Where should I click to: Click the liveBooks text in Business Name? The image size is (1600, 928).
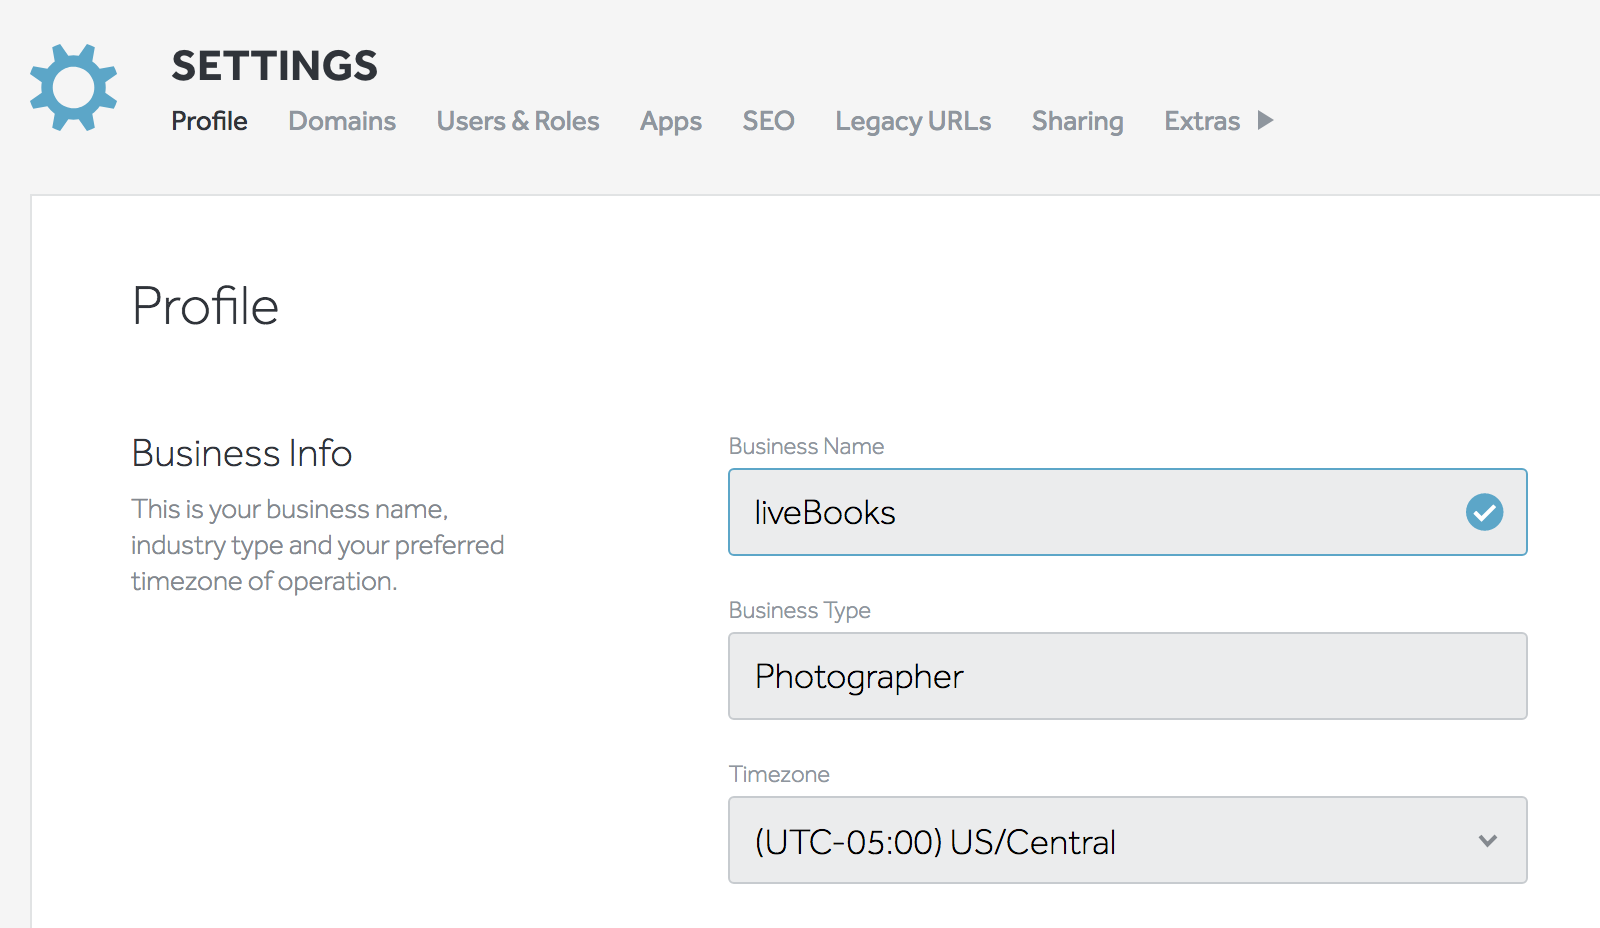tap(825, 513)
